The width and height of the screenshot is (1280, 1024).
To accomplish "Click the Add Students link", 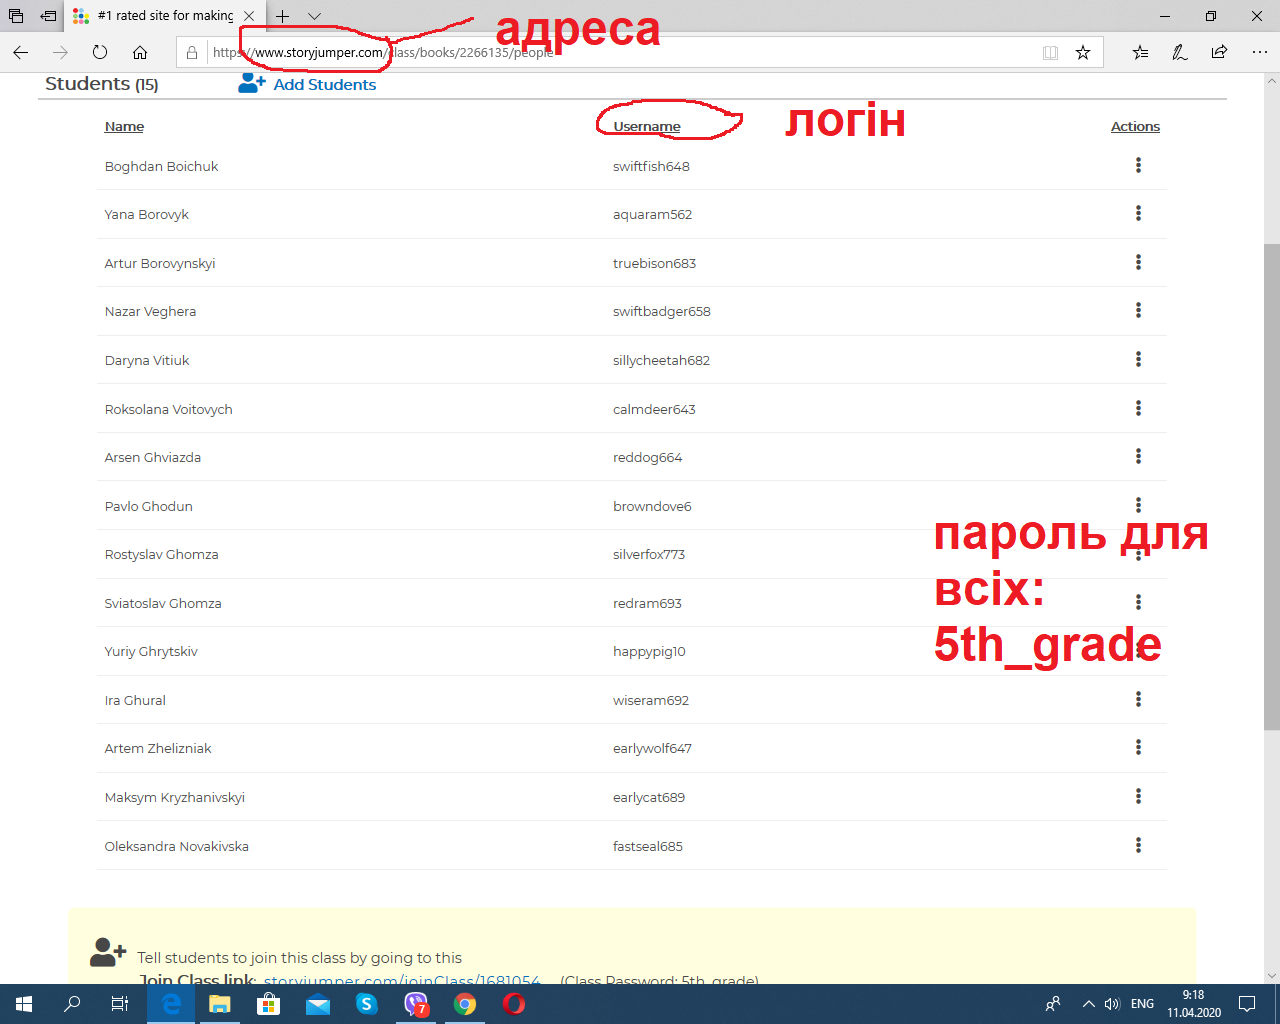I will [324, 85].
